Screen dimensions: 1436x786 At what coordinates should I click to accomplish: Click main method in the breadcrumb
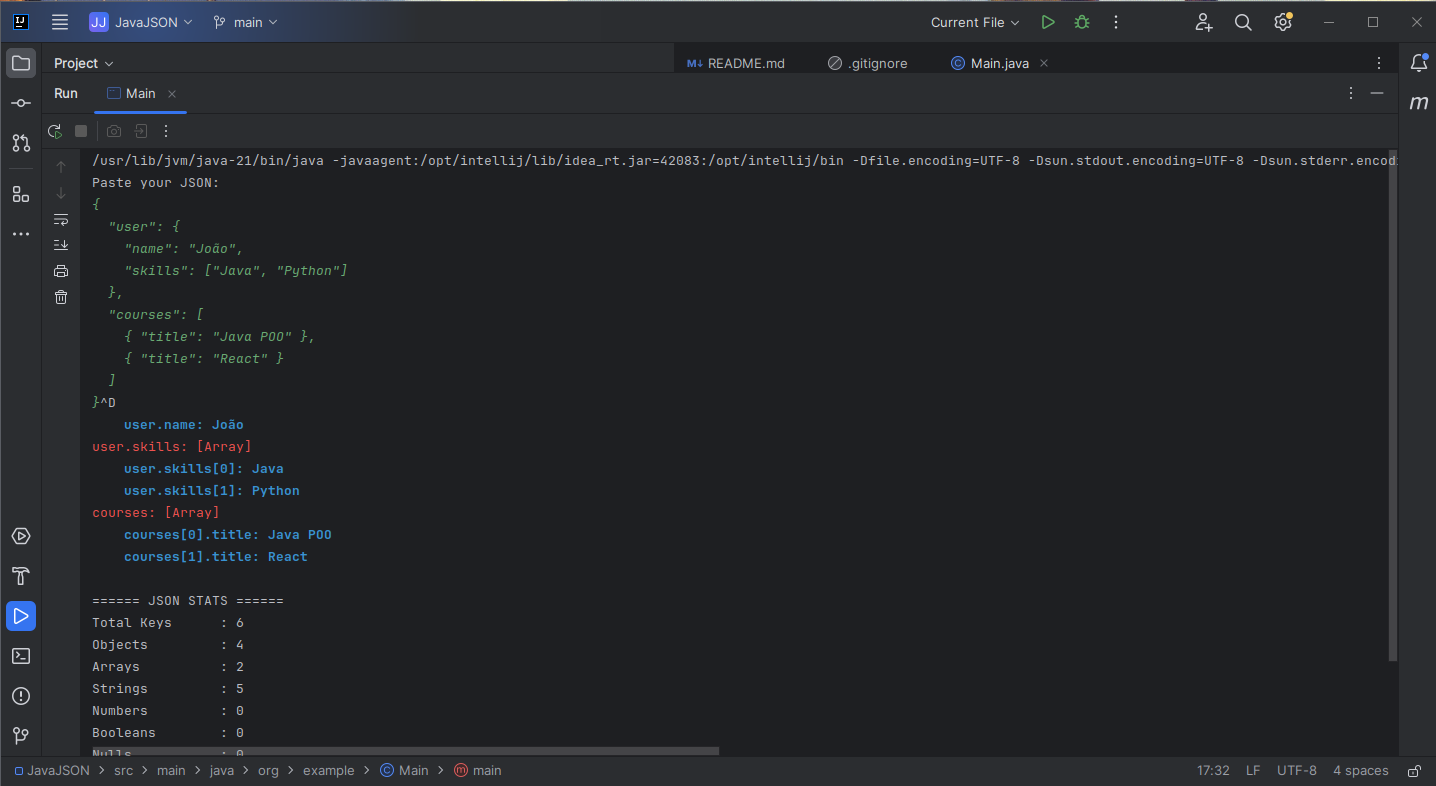(478, 771)
